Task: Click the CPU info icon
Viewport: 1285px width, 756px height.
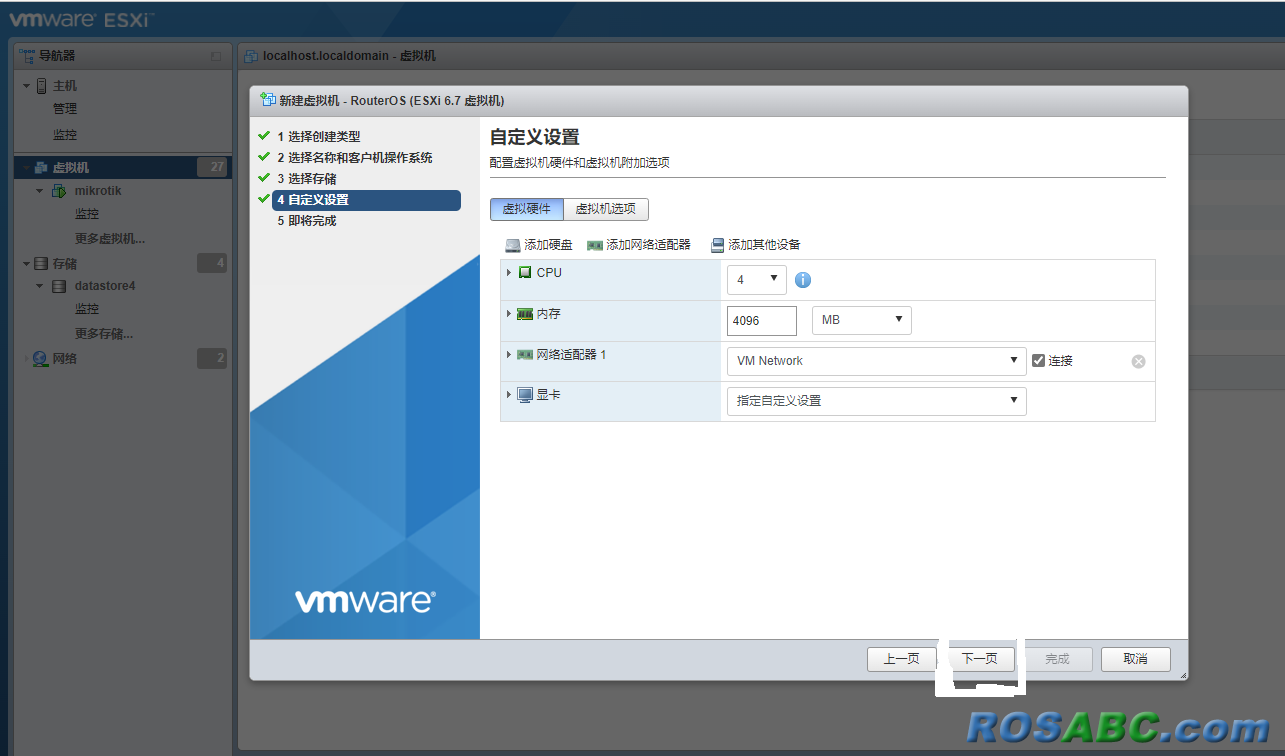Action: pyautogui.click(x=803, y=280)
